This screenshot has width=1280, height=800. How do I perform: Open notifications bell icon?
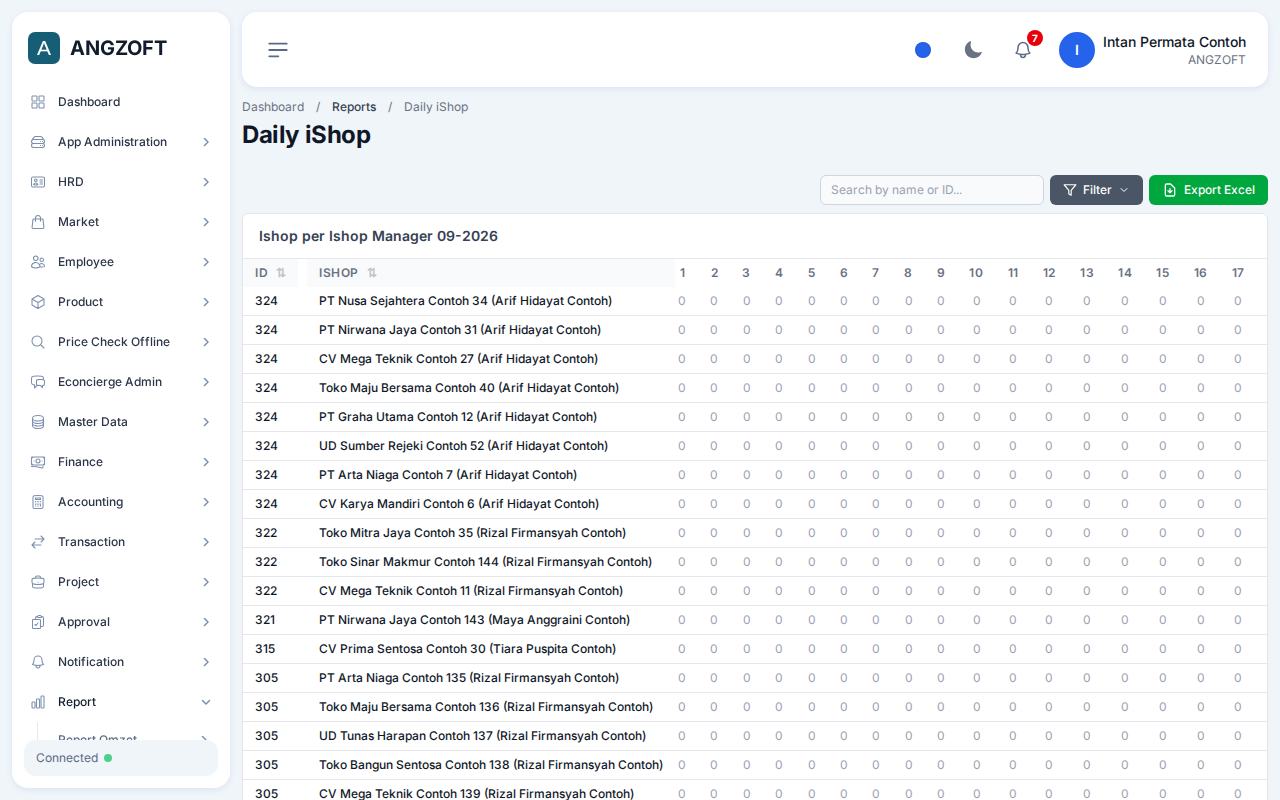[1023, 50]
